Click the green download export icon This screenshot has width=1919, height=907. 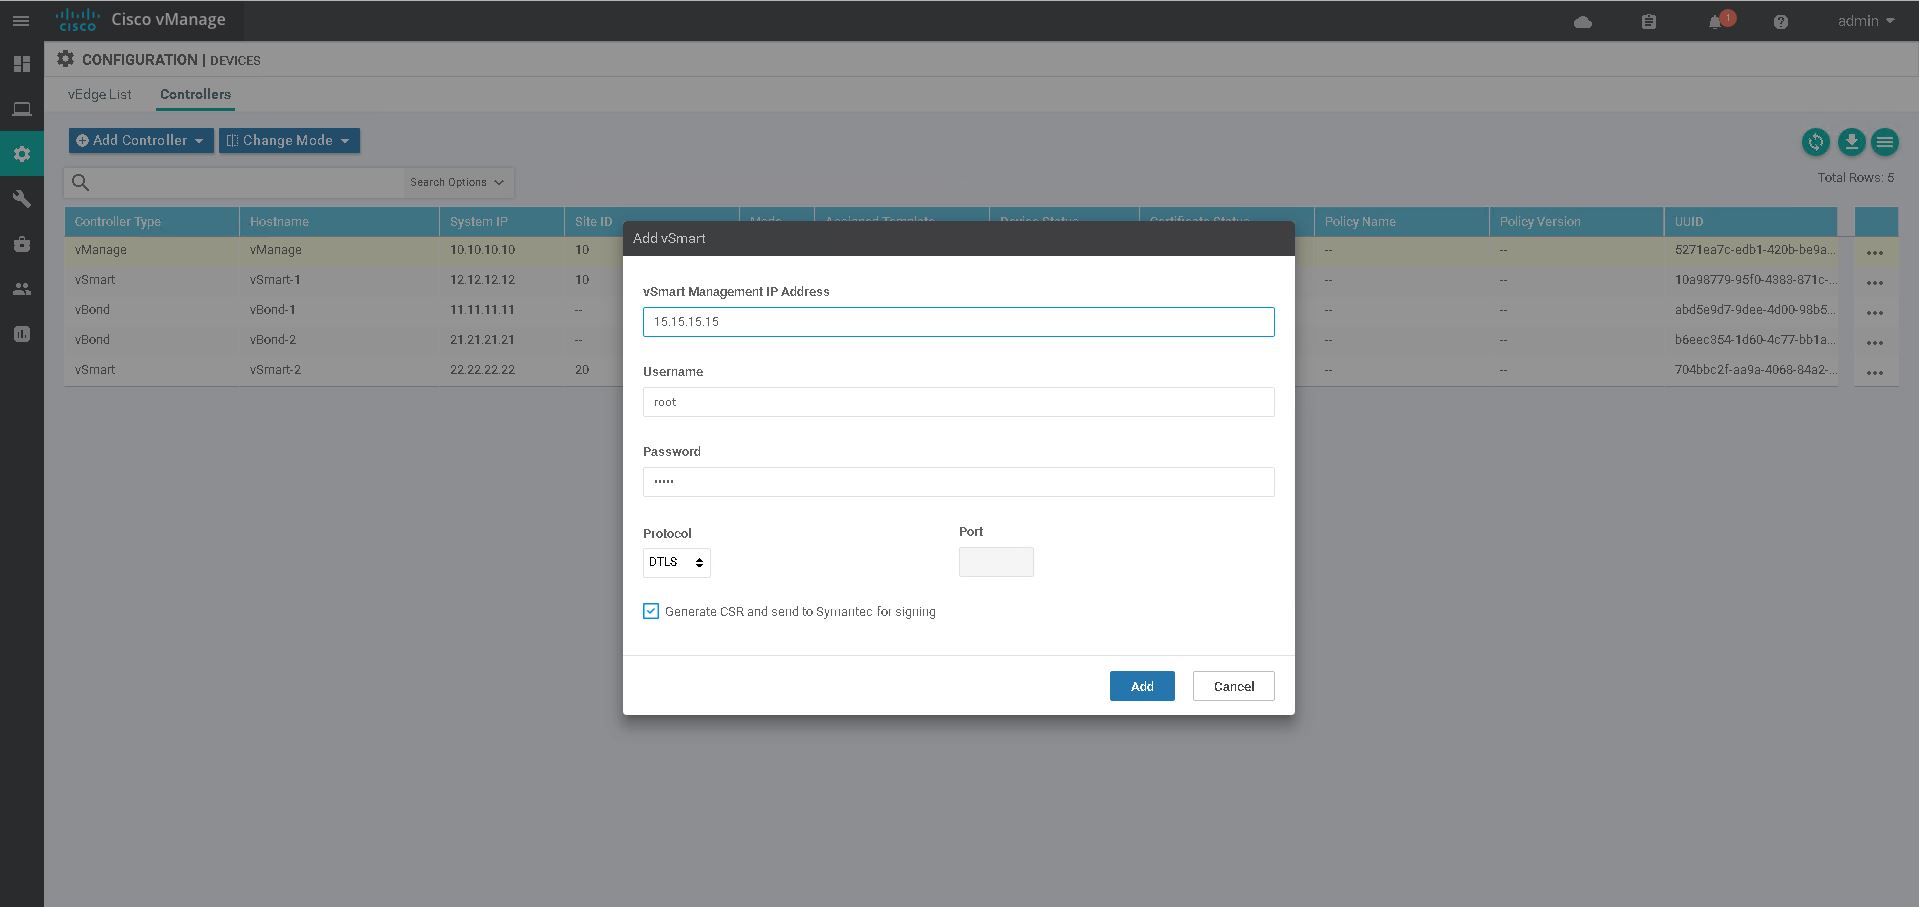1851,142
